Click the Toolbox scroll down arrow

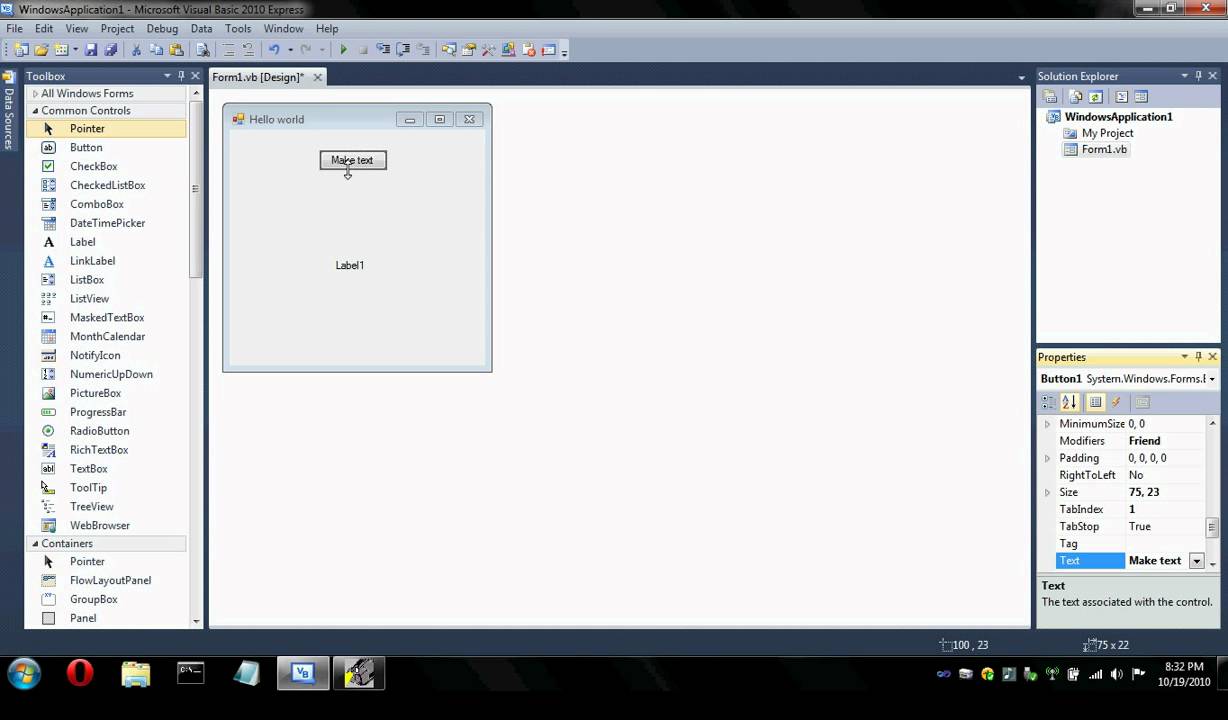coord(196,621)
